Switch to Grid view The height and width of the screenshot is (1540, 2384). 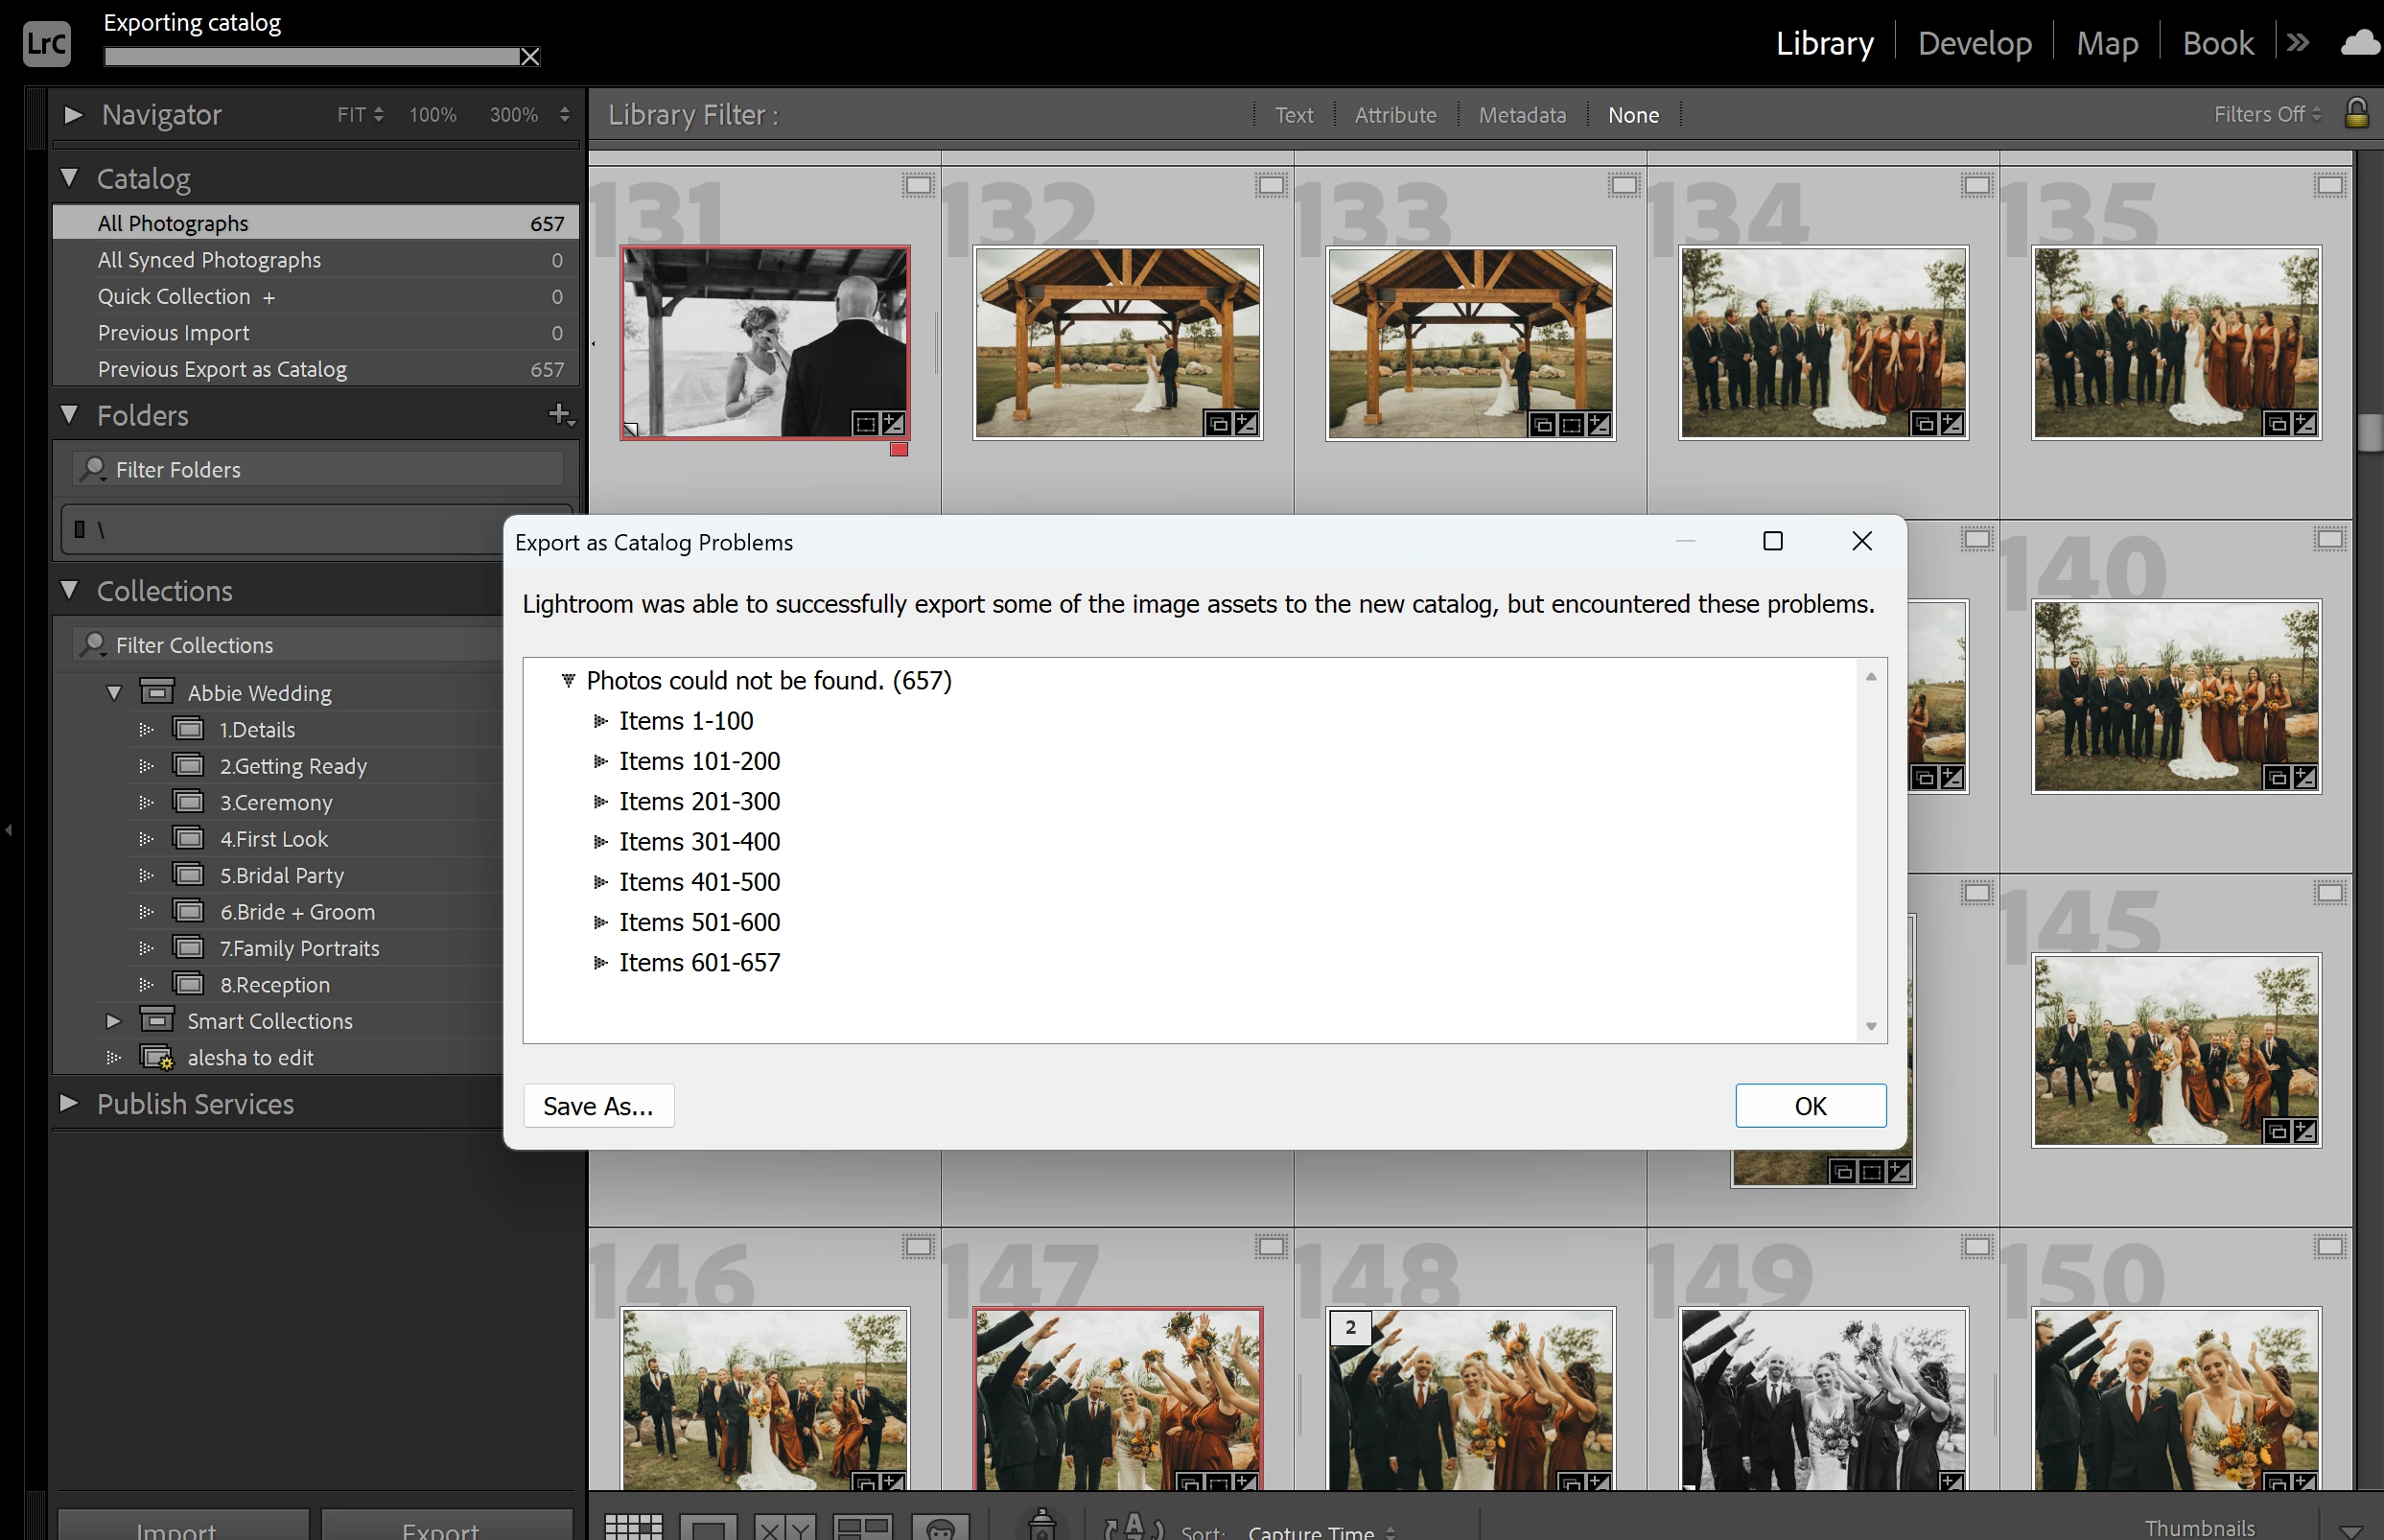click(x=633, y=1527)
